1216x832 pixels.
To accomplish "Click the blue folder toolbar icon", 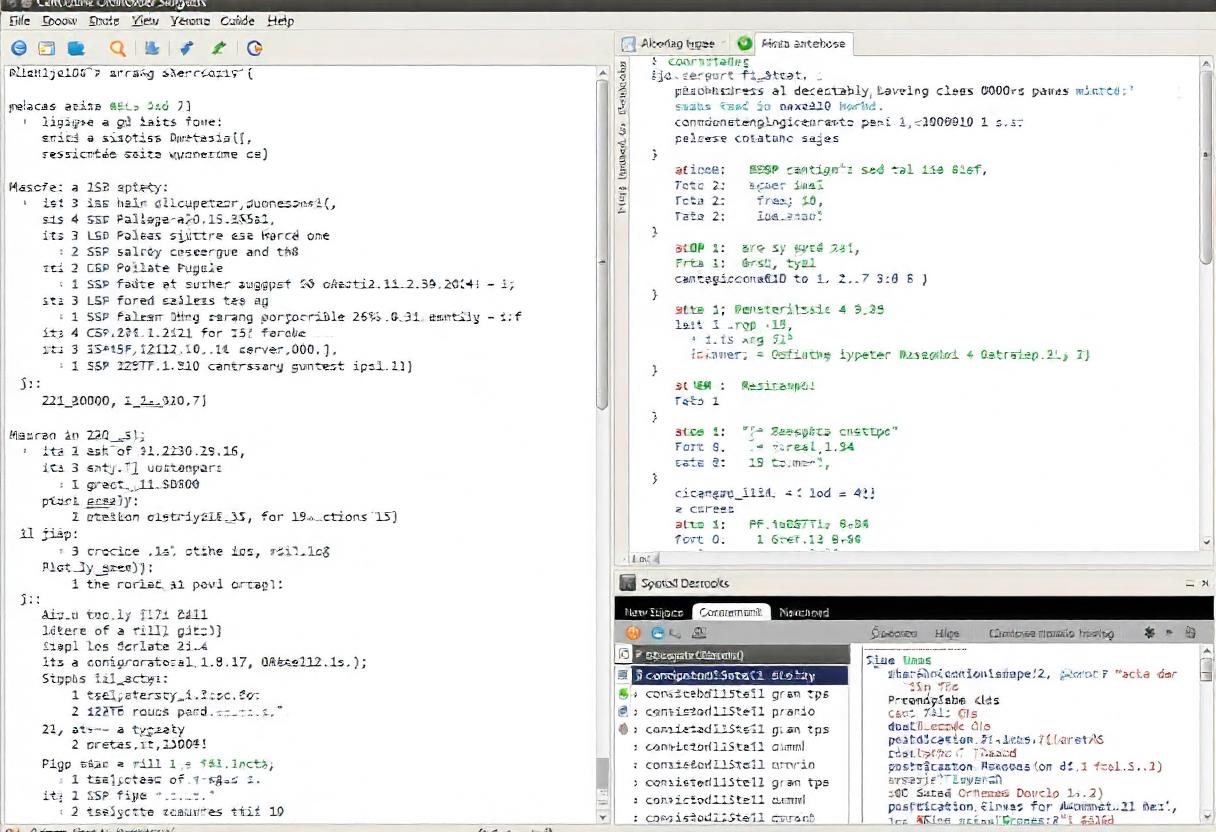I will pyautogui.click(x=76, y=47).
